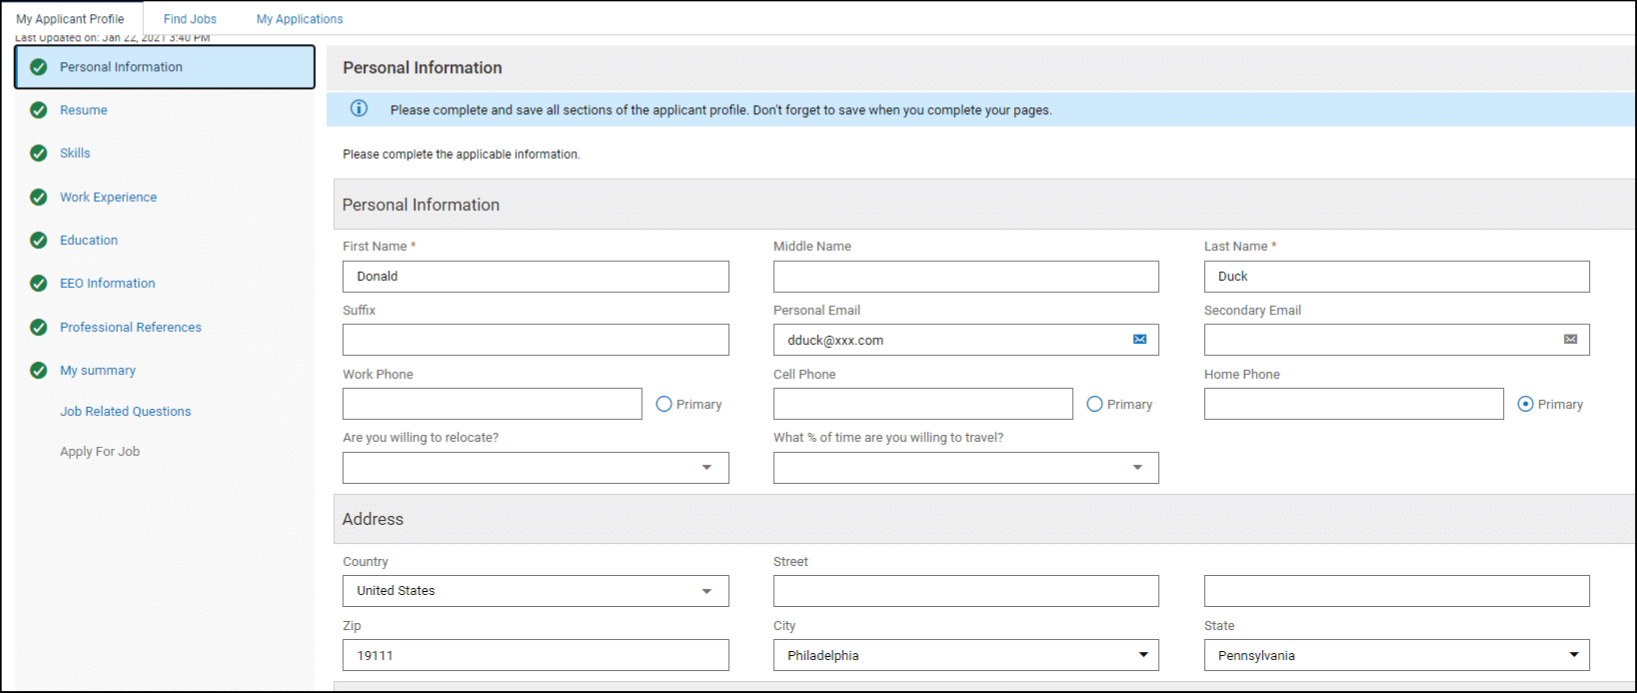Select Home Phone Primary radio button
The height and width of the screenshot is (693, 1637).
click(x=1525, y=404)
